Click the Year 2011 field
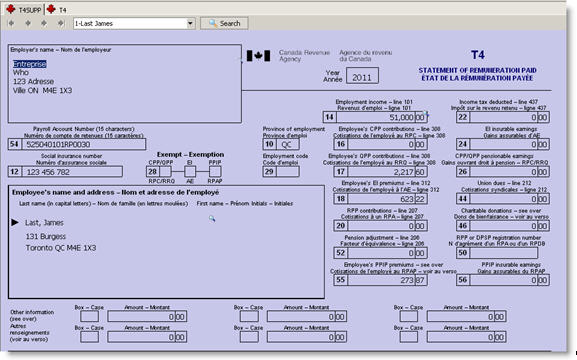This screenshot has height=360, width=577. (x=362, y=77)
